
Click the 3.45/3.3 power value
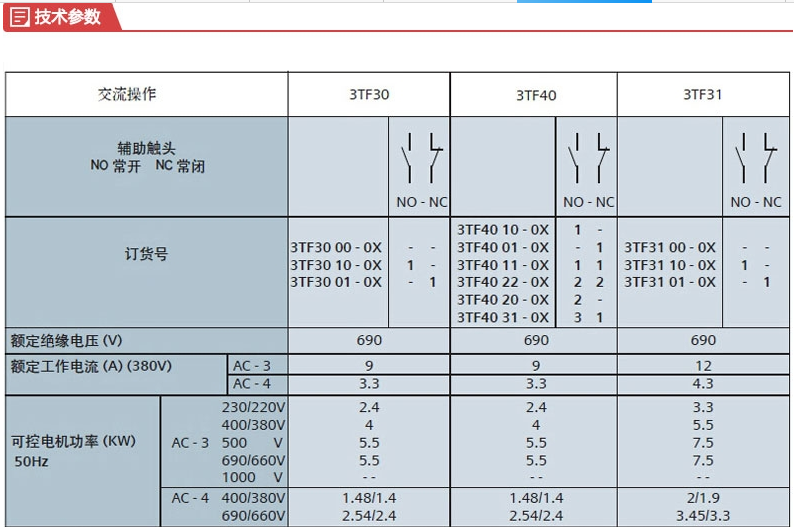click(703, 516)
